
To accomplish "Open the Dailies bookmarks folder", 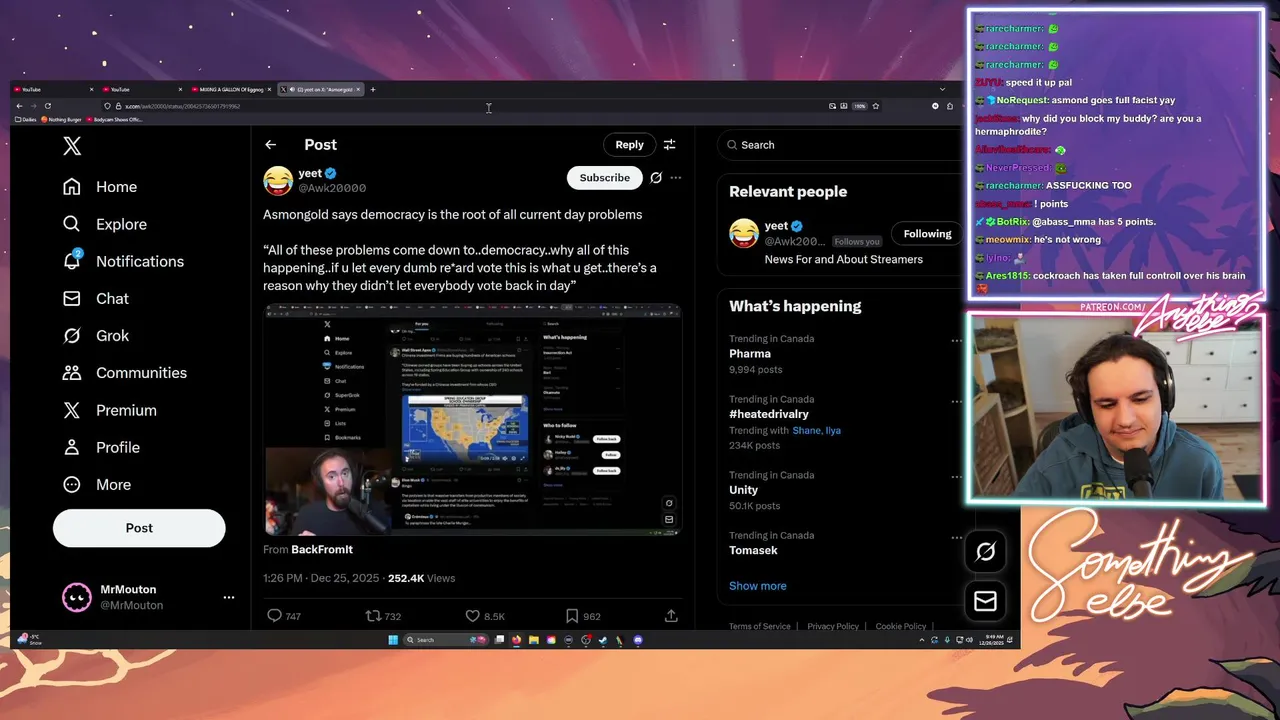I will (x=25, y=119).
